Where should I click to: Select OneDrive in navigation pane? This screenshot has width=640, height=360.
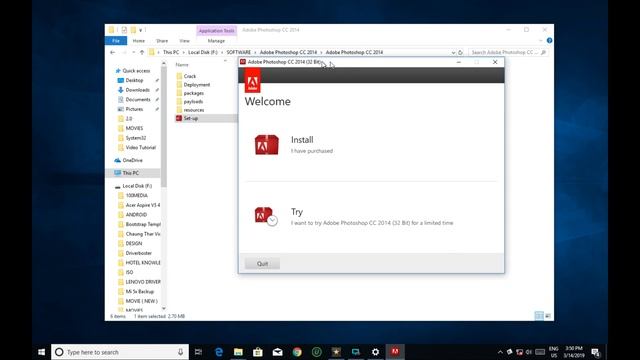132,160
